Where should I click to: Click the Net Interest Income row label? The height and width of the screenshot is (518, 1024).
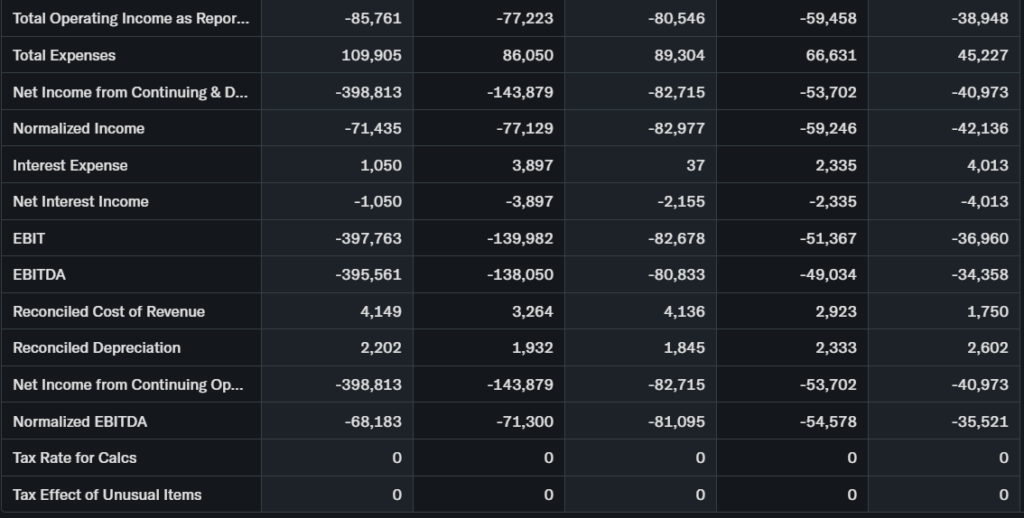[x=80, y=201]
